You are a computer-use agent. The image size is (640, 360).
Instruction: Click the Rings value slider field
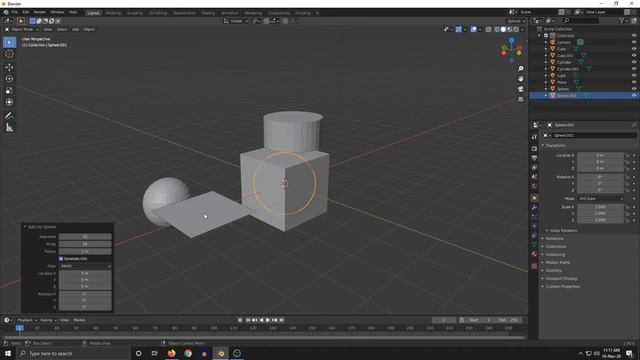pyautogui.click(x=85, y=244)
